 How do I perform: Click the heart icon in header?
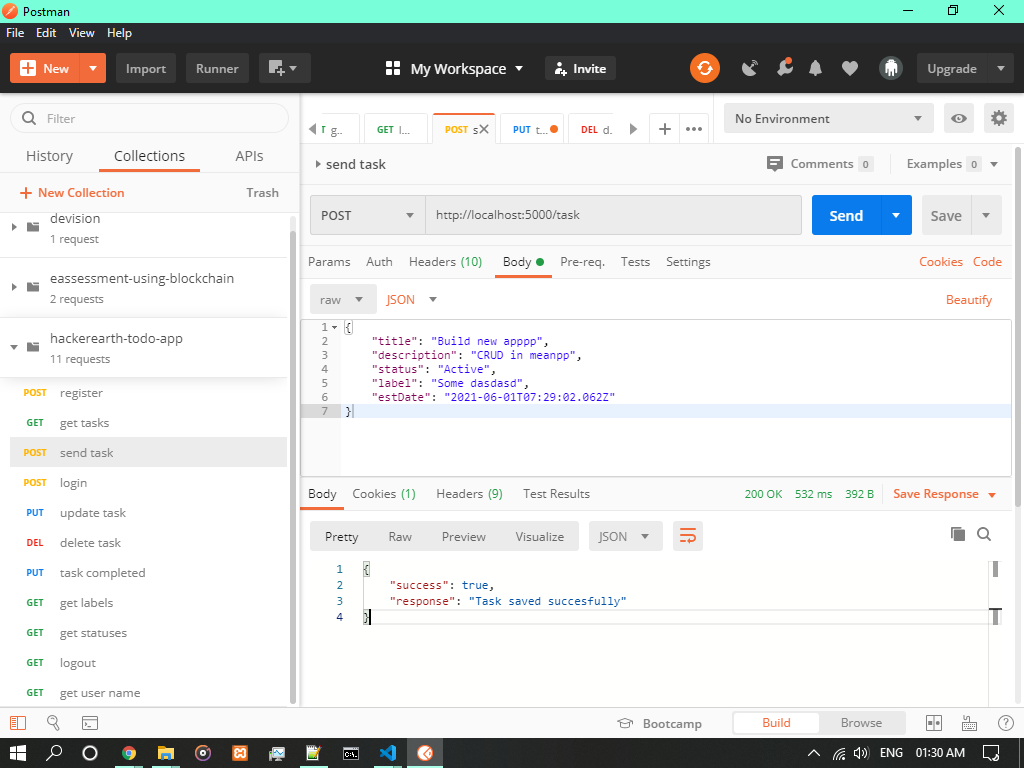coord(850,69)
